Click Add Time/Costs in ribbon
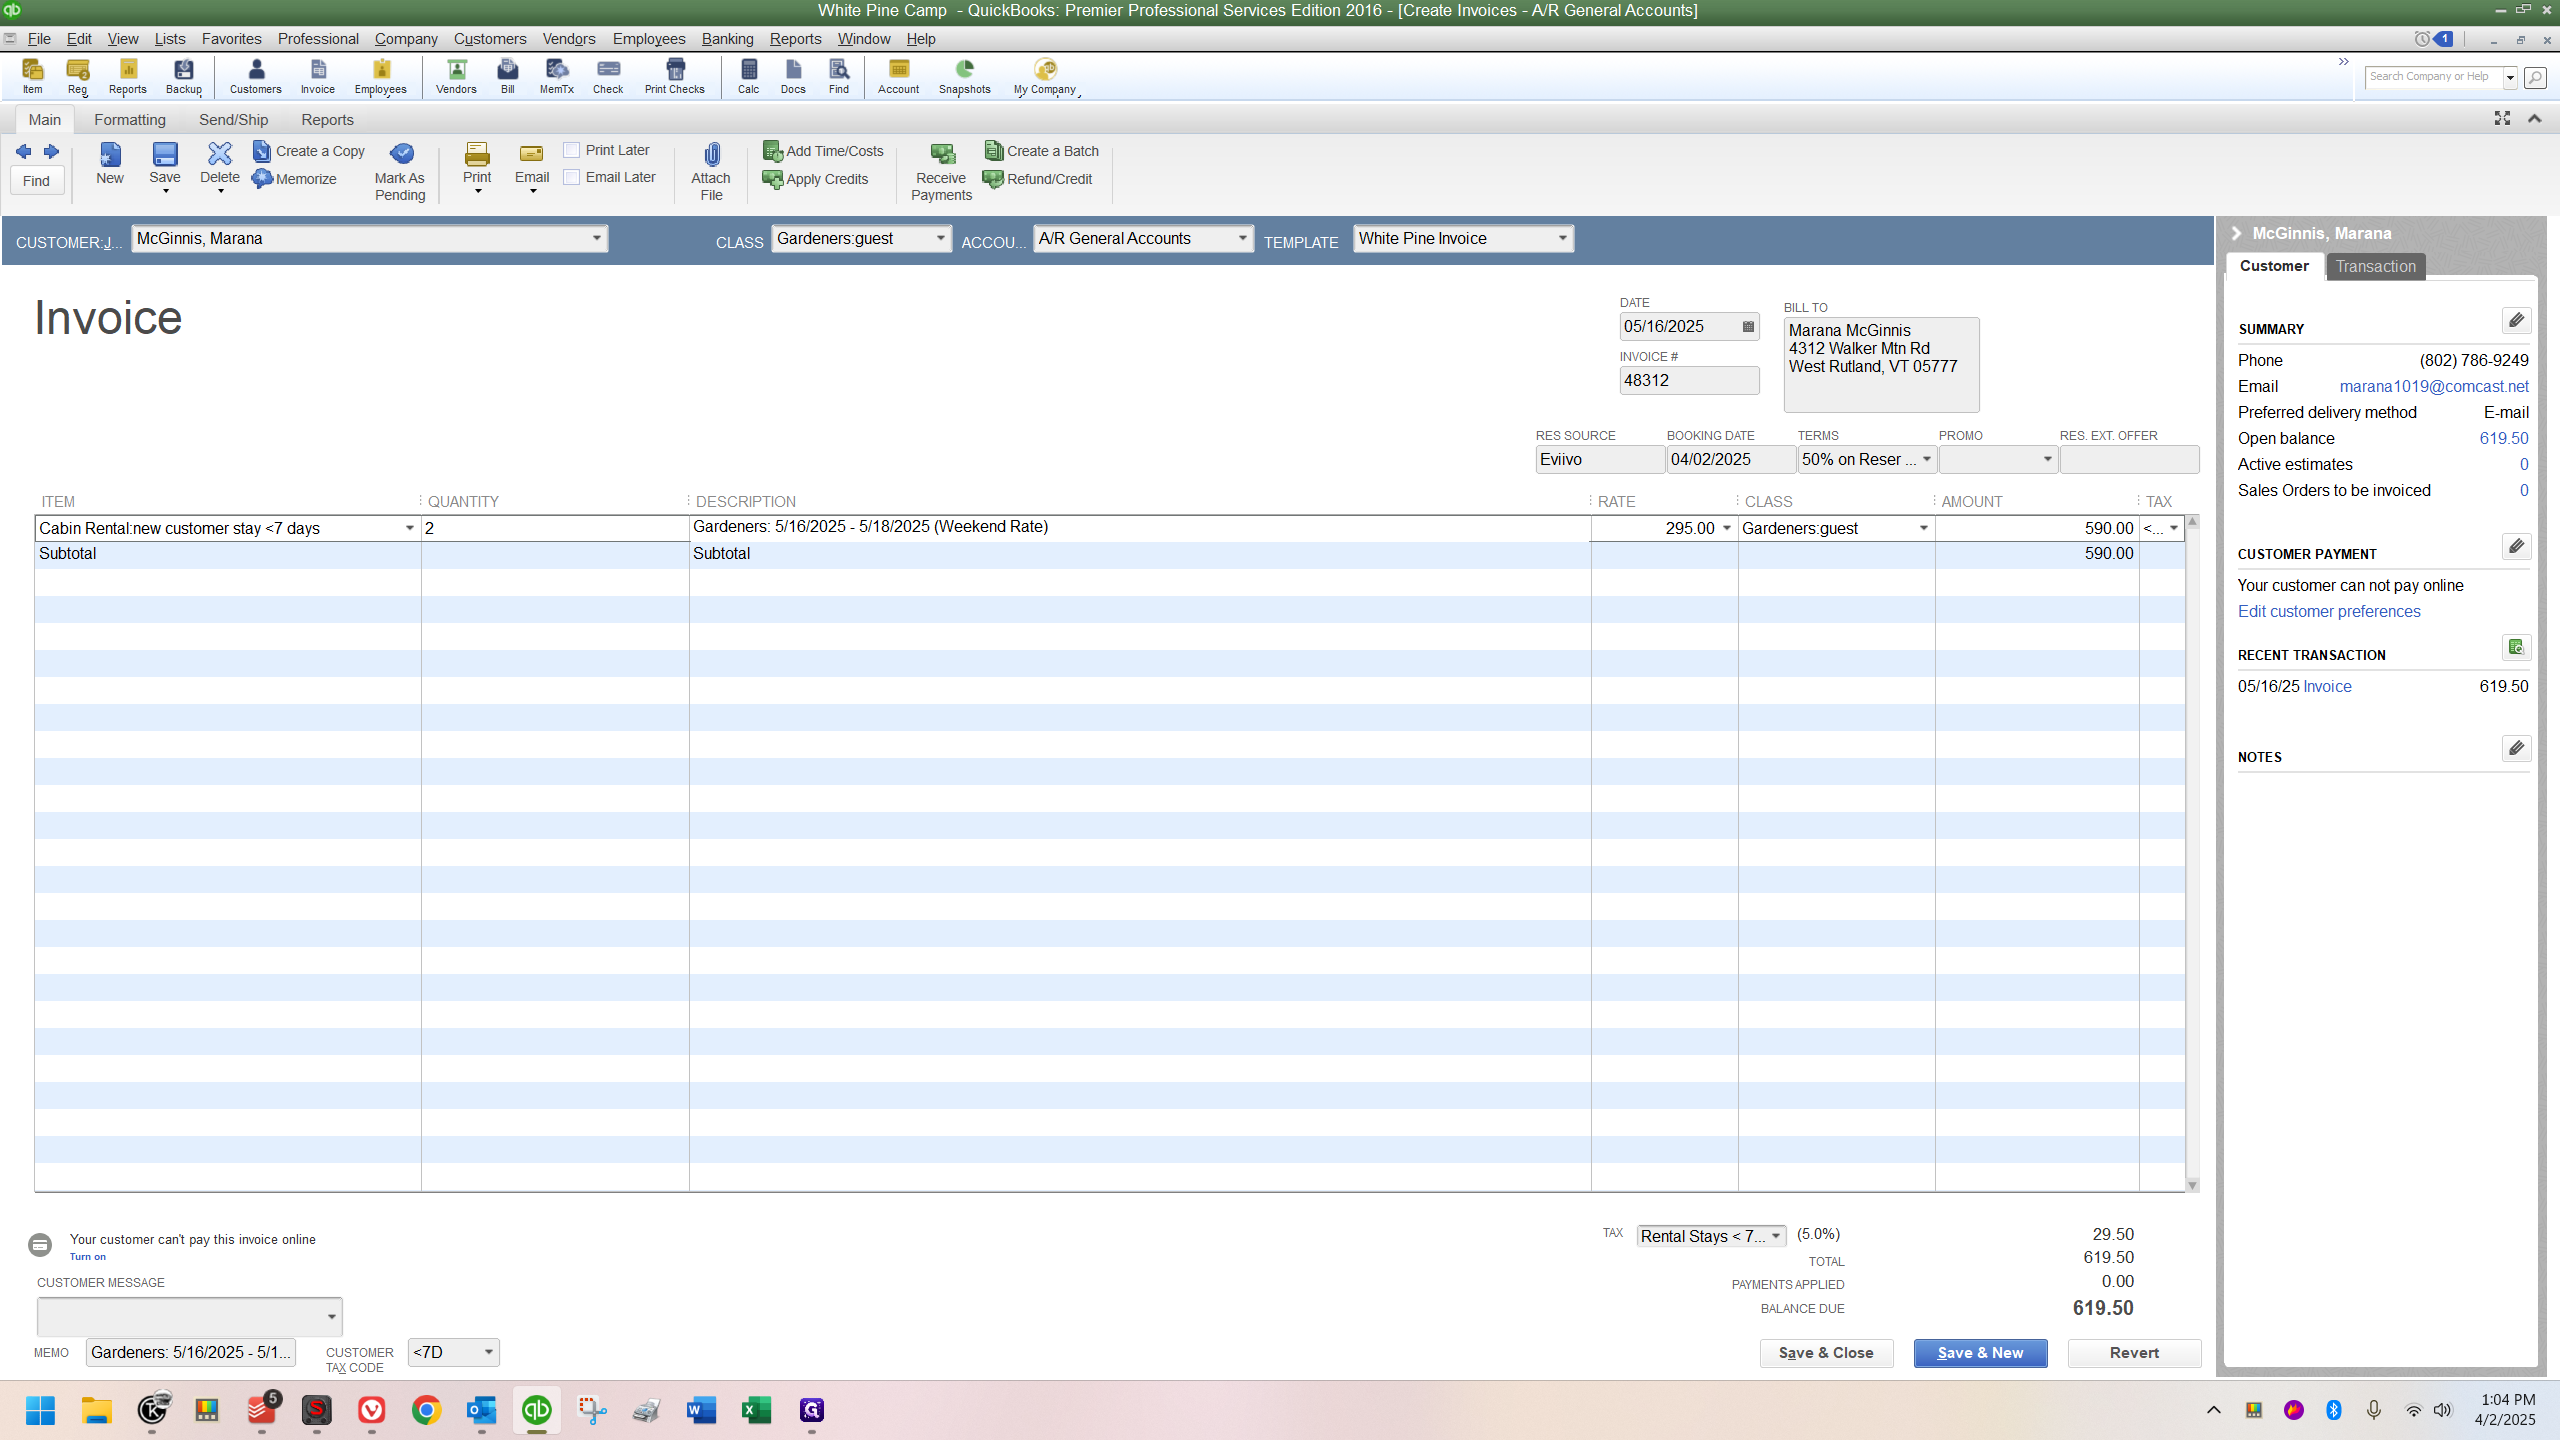The image size is (2560, 1440). point(823,151)
